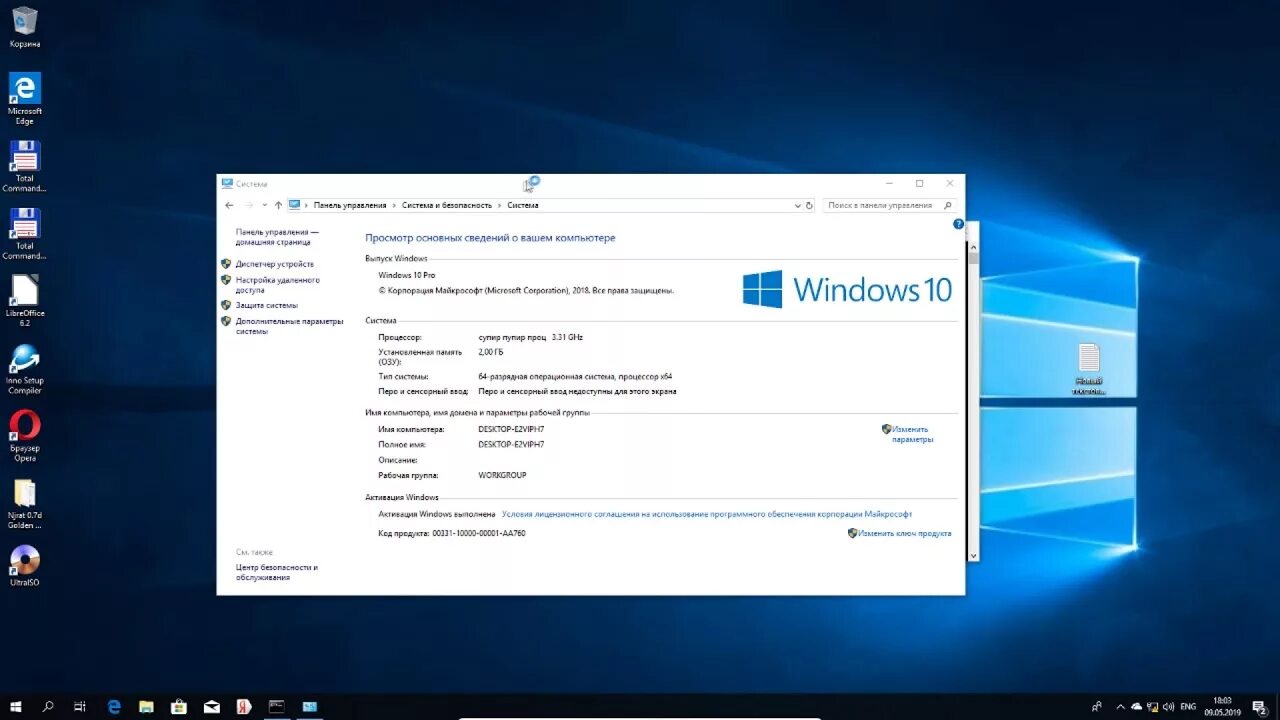Show hidden tray icons chevron
The width and height of the screenshot is (1280, 720).
click(x=1120, y=706)
